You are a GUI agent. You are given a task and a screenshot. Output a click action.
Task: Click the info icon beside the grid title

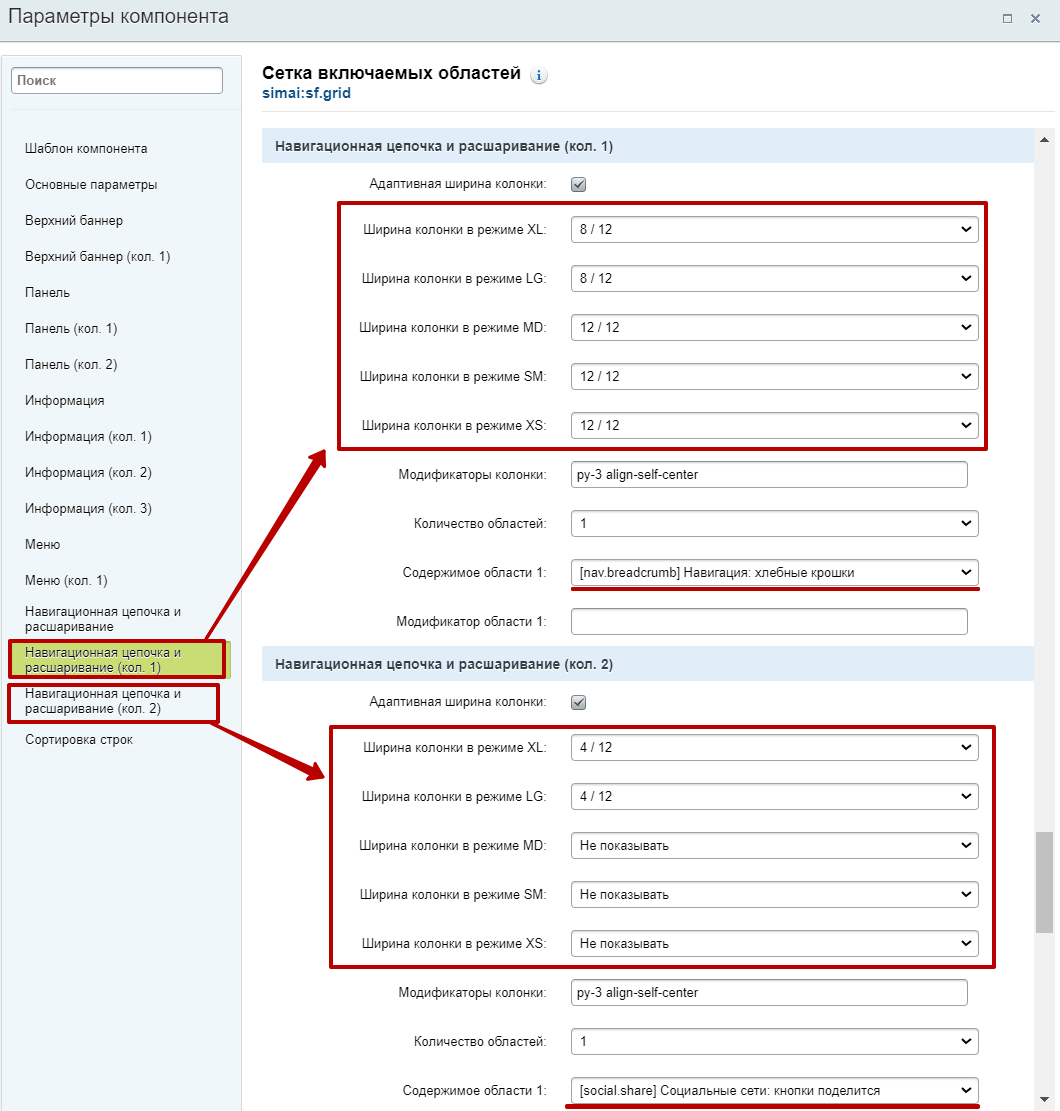[x=539, y=76]
